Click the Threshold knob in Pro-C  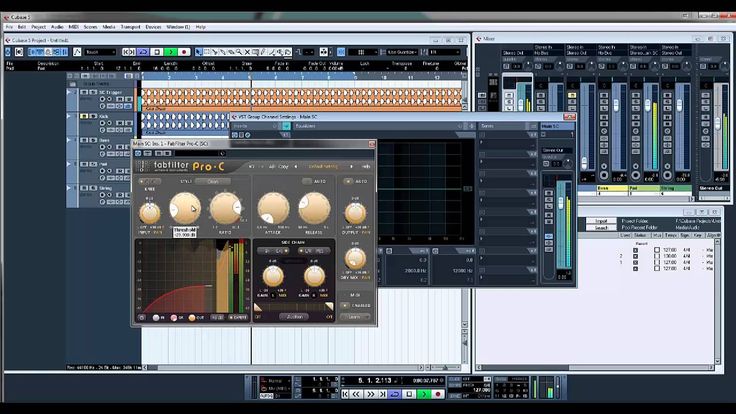coord(184,209)
